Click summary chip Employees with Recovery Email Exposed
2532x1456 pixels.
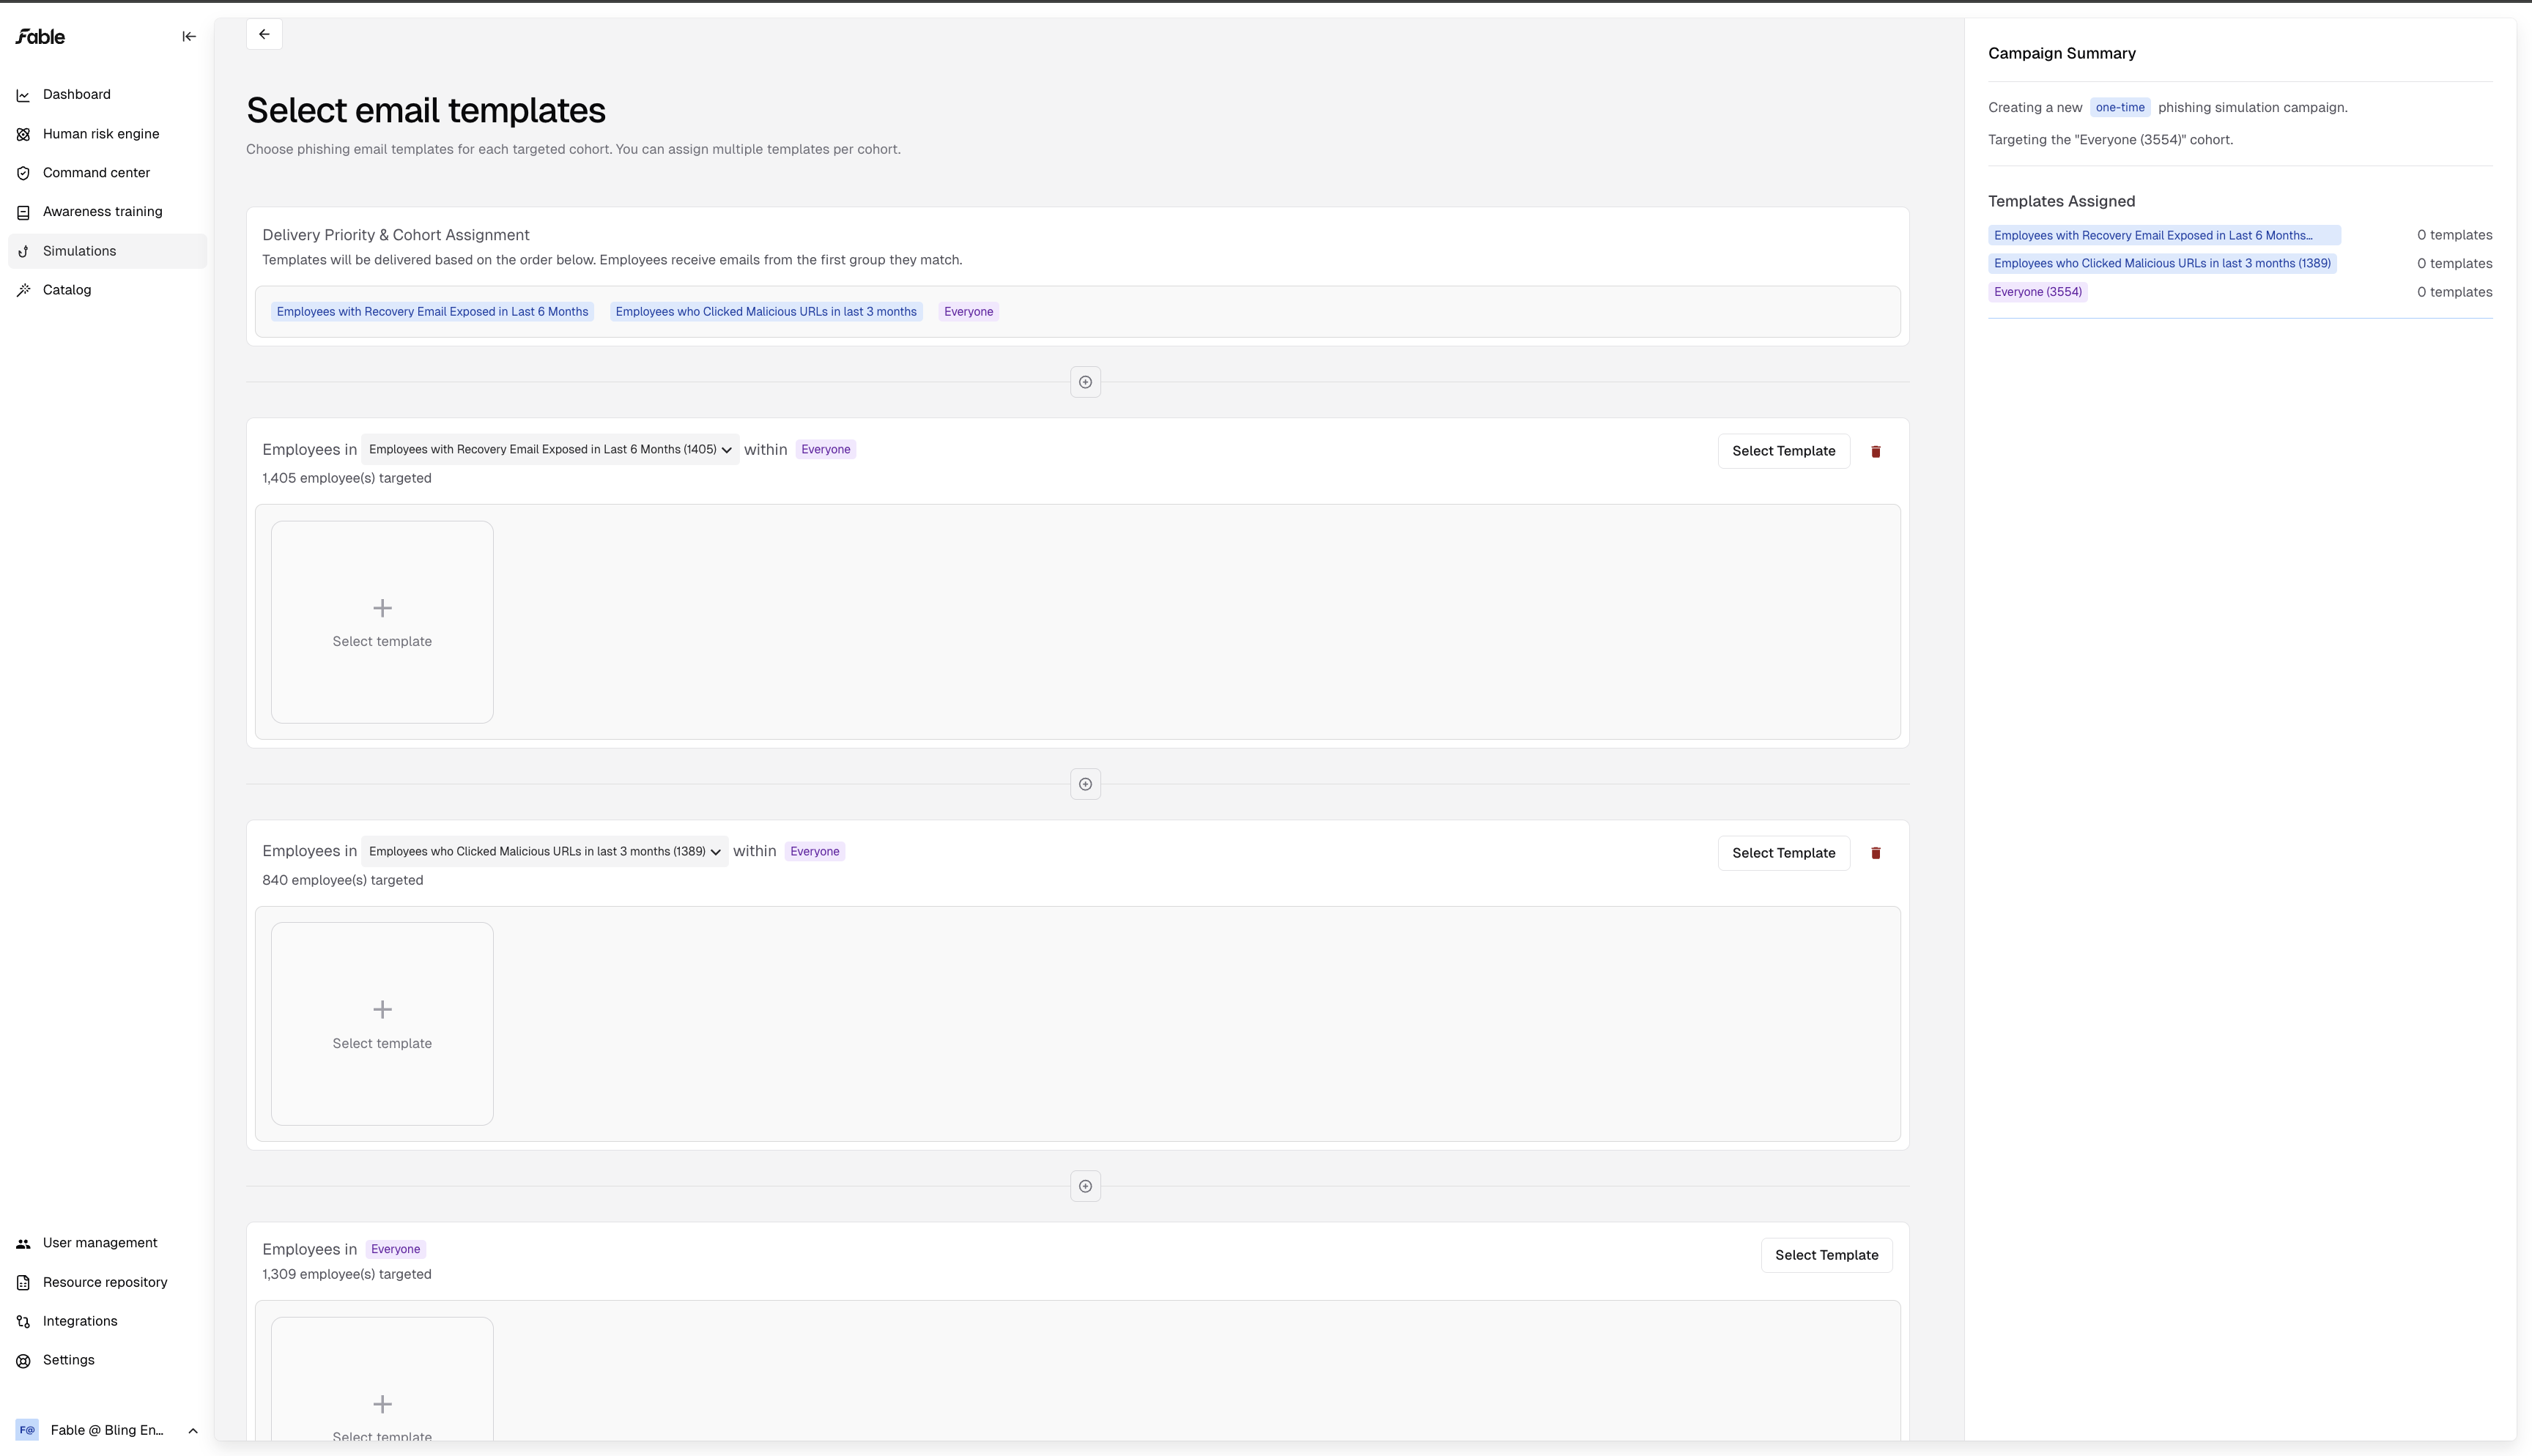pos(2164,236)
